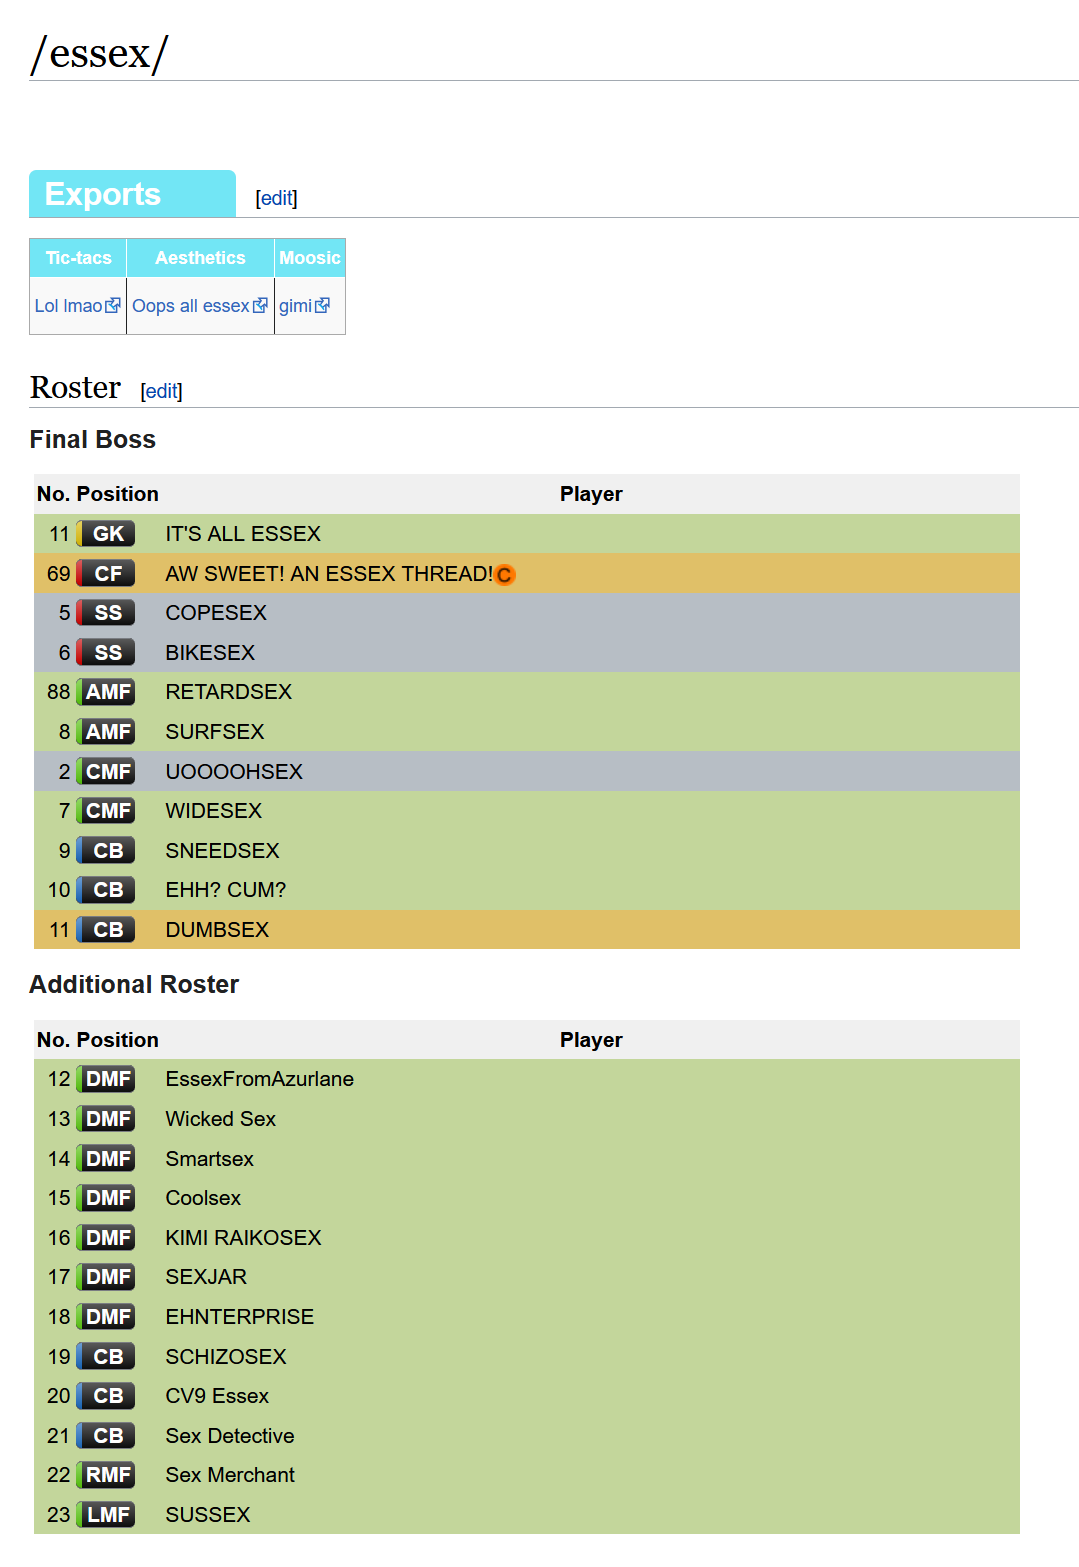Click the Additional Roster subheading
This screenshot has height=1567, width=1079.
(x=134, y=985)
